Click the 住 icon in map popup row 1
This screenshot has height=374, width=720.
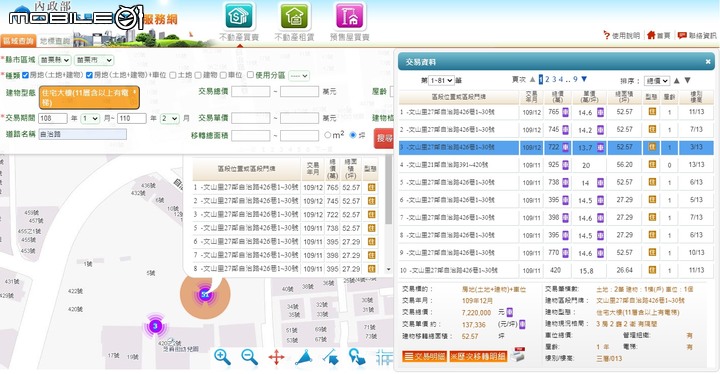coord(371,187)
